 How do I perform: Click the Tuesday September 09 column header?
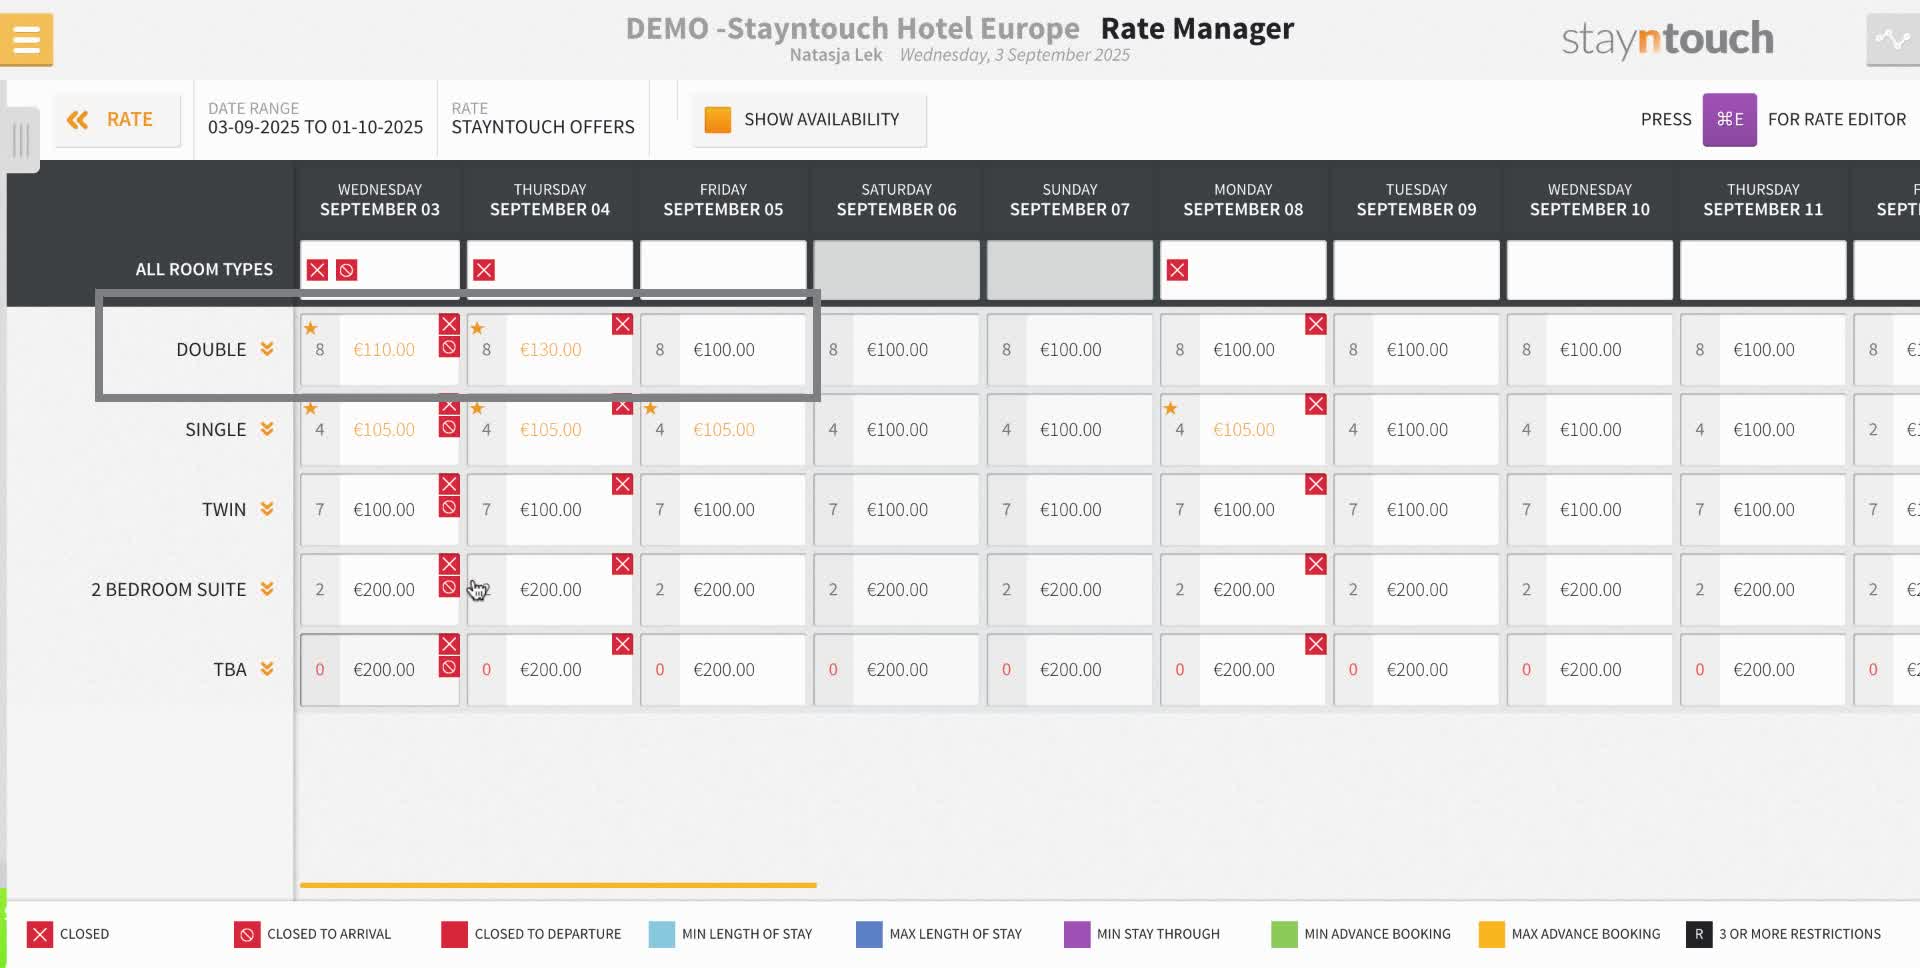tap(1416, 199)
